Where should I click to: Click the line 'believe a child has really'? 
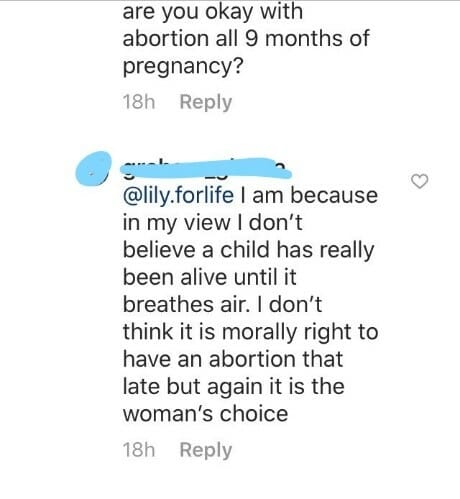coord(249,250)
